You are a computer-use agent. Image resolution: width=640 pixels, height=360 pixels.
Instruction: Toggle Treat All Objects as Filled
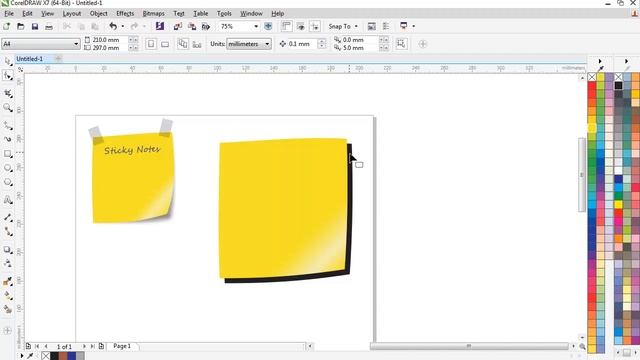pyautogui.click(x=401, y=44)
